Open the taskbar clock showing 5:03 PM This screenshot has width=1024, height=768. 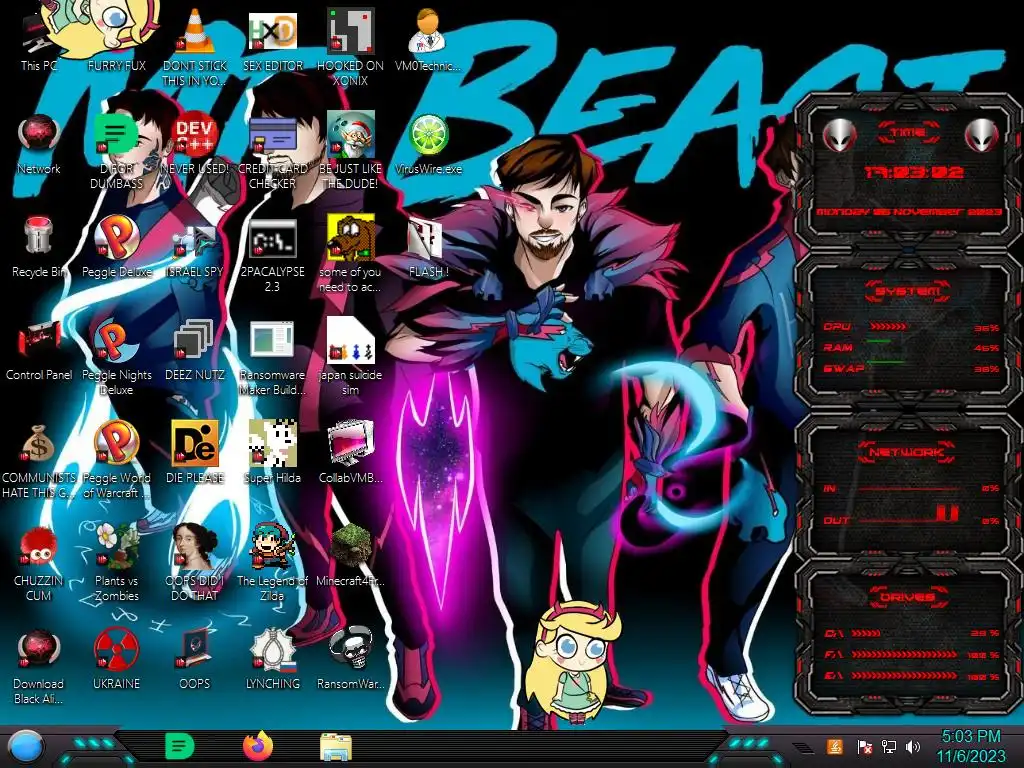971,746
